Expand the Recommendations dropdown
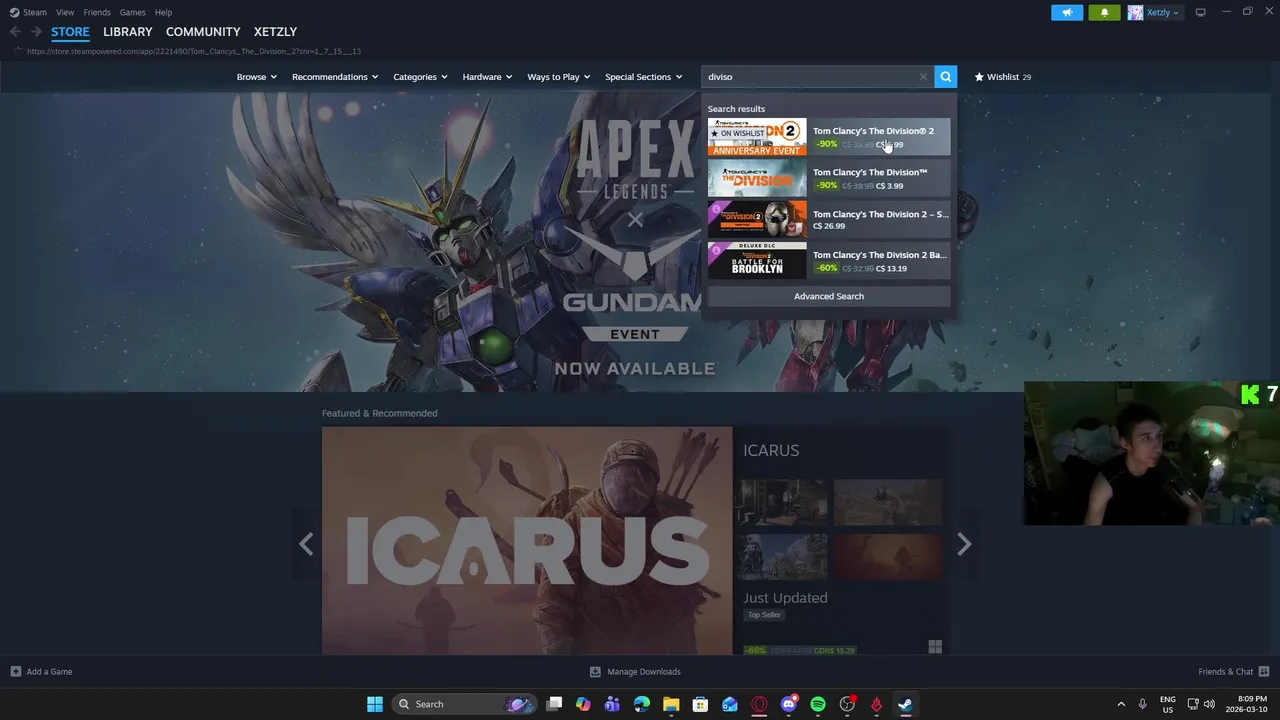 point(335,77)
